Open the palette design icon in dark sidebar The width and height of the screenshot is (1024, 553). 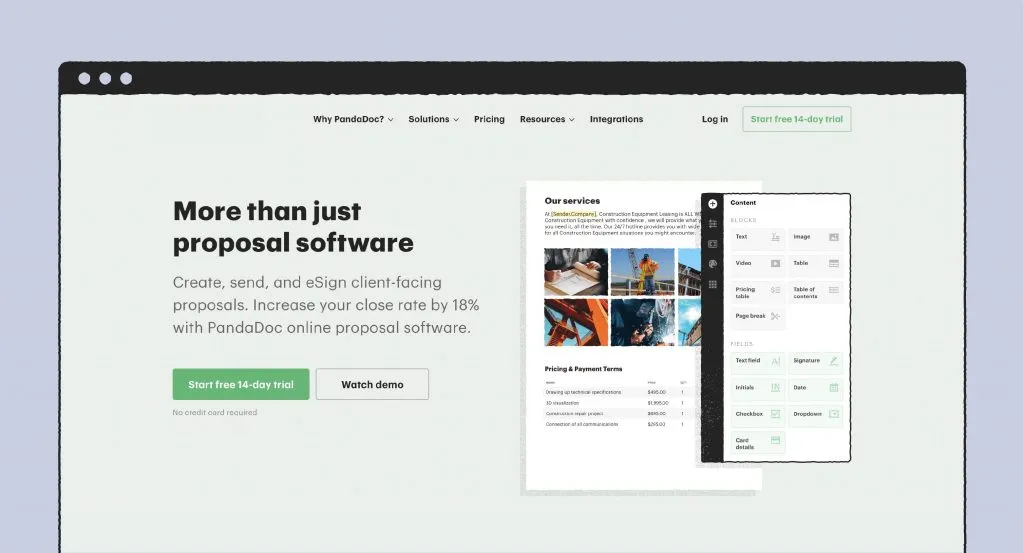click(x=712, y=264)
